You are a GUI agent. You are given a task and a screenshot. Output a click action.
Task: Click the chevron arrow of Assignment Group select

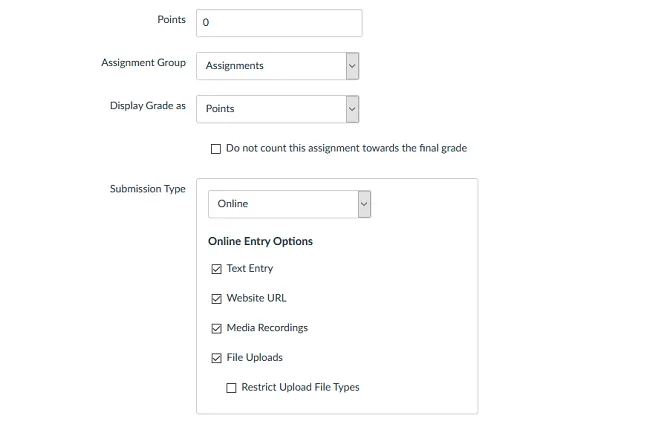[x=352, y=66]
